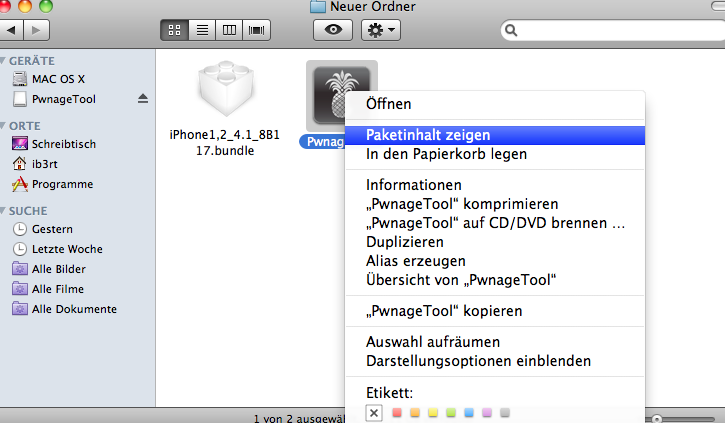Select the PwnageTool pineapple app icon
Screen dimensions: 725x423
(342, 96)
